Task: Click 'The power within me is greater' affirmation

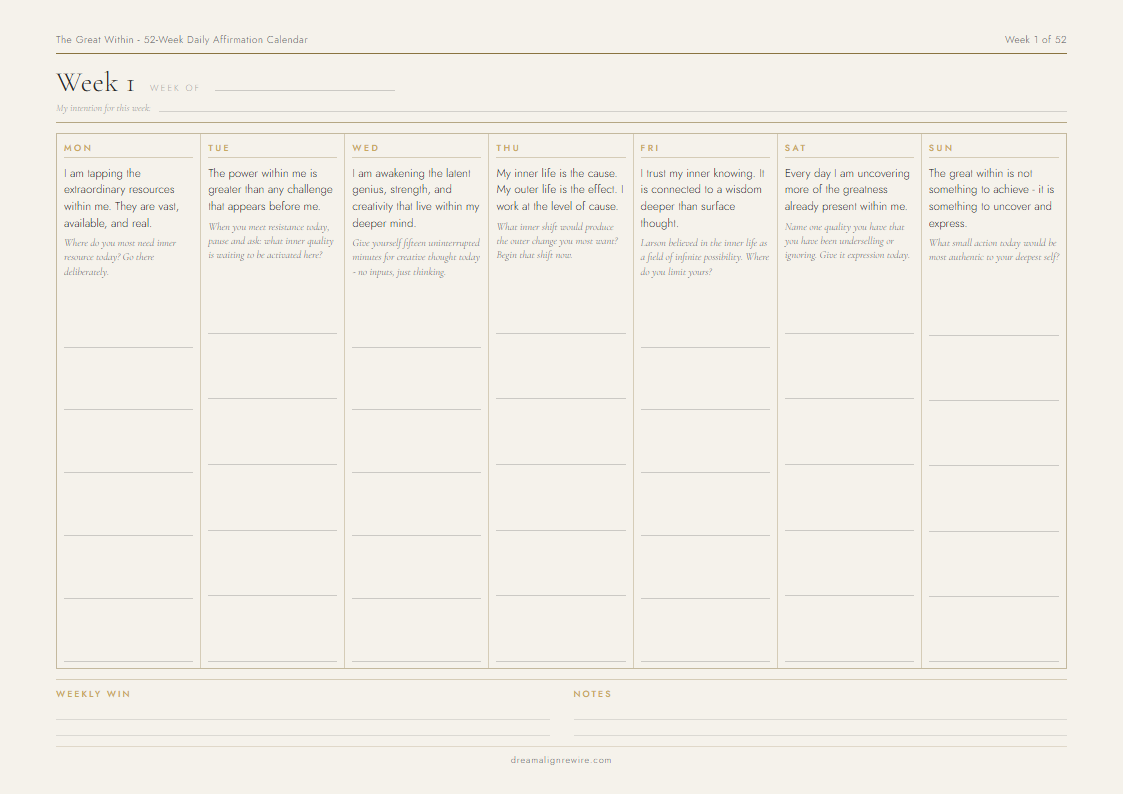Action: (x=270, y=190)
